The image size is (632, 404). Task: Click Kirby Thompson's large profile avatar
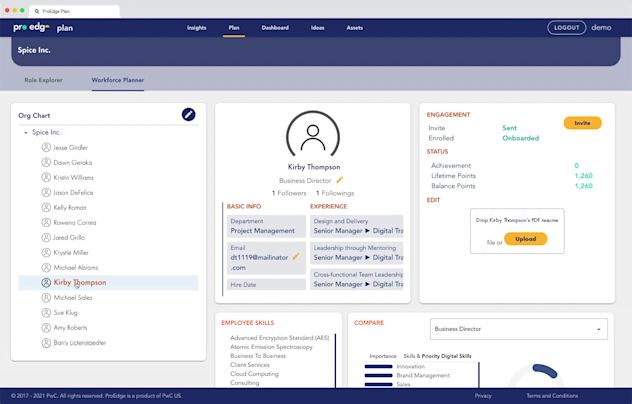(313, 136)
